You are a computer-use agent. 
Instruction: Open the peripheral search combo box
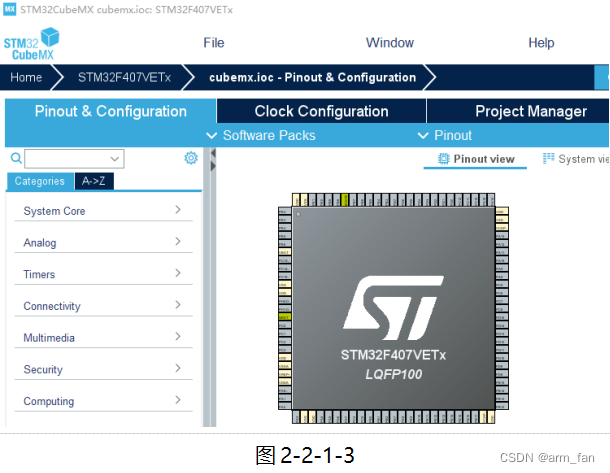click(x=74, y=159)
